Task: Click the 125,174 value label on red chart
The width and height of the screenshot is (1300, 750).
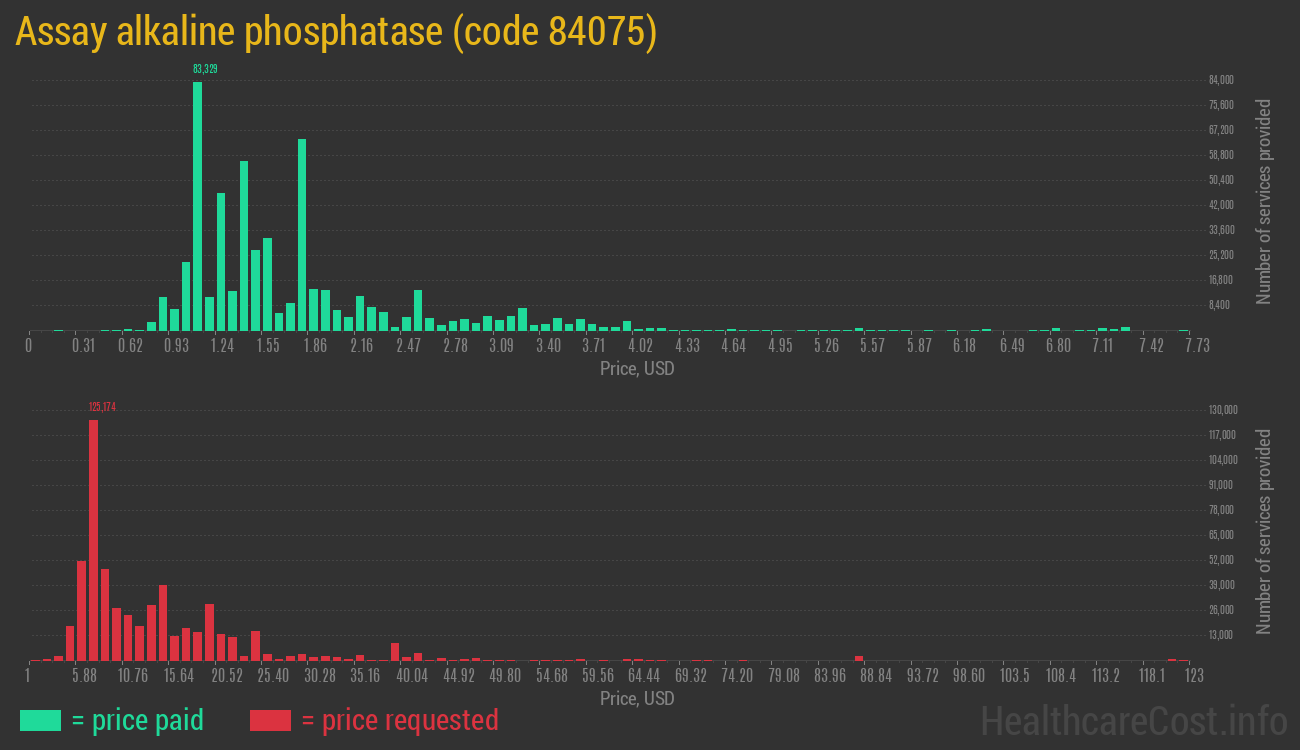Action: click(x=100, y=407)
